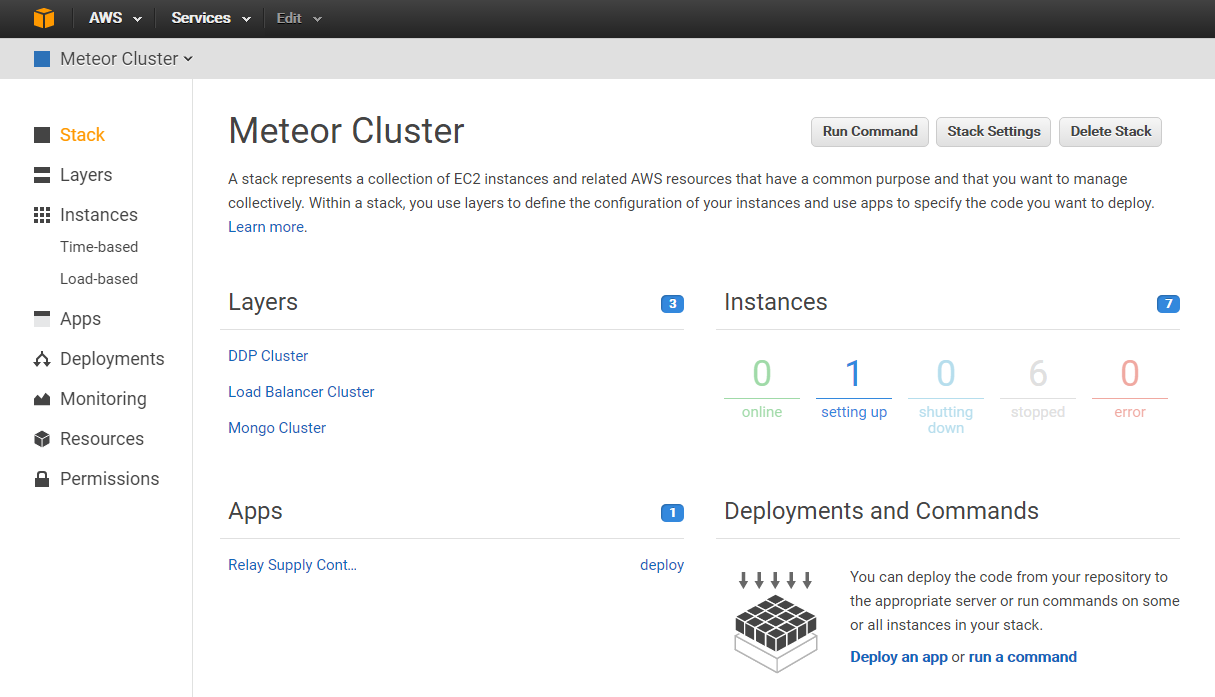The image size is (1215, 697).
Task: Go to Layers in the sidebar
Action: [86, 175]
